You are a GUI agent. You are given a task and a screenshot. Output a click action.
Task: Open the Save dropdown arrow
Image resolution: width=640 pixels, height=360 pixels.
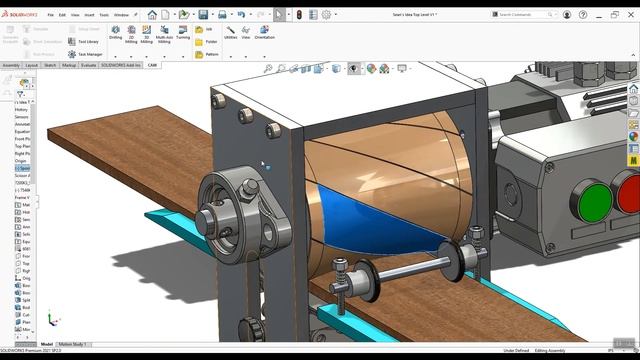point(212,15)
